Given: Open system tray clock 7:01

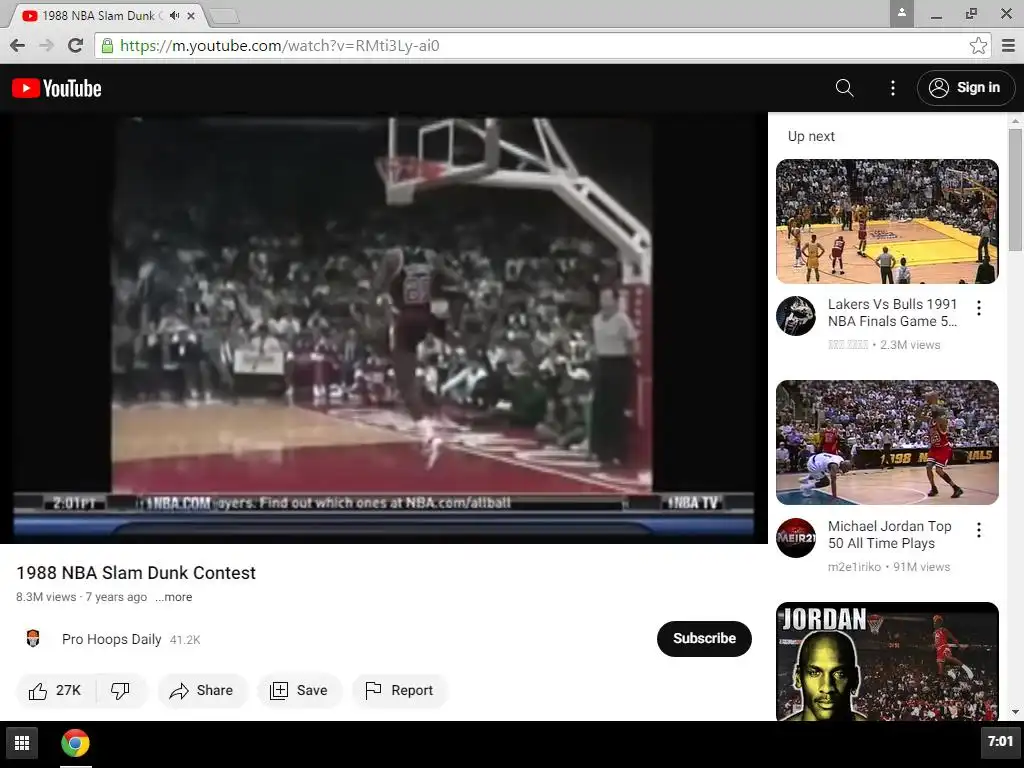Looking at the screenshot, I should [x=1000, y=741].
